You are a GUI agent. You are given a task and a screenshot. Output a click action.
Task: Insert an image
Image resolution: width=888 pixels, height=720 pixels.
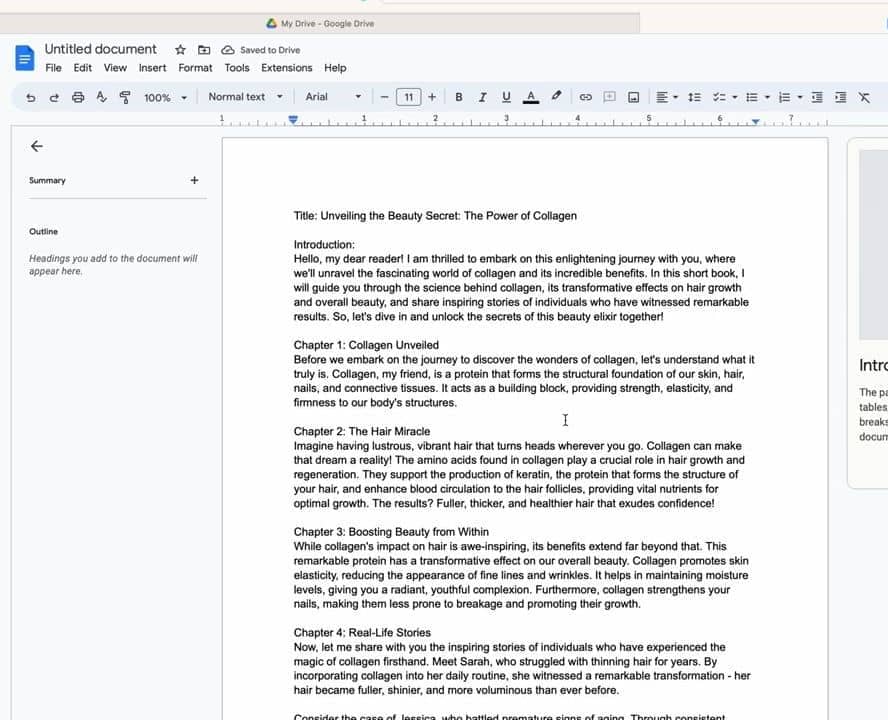633,97
